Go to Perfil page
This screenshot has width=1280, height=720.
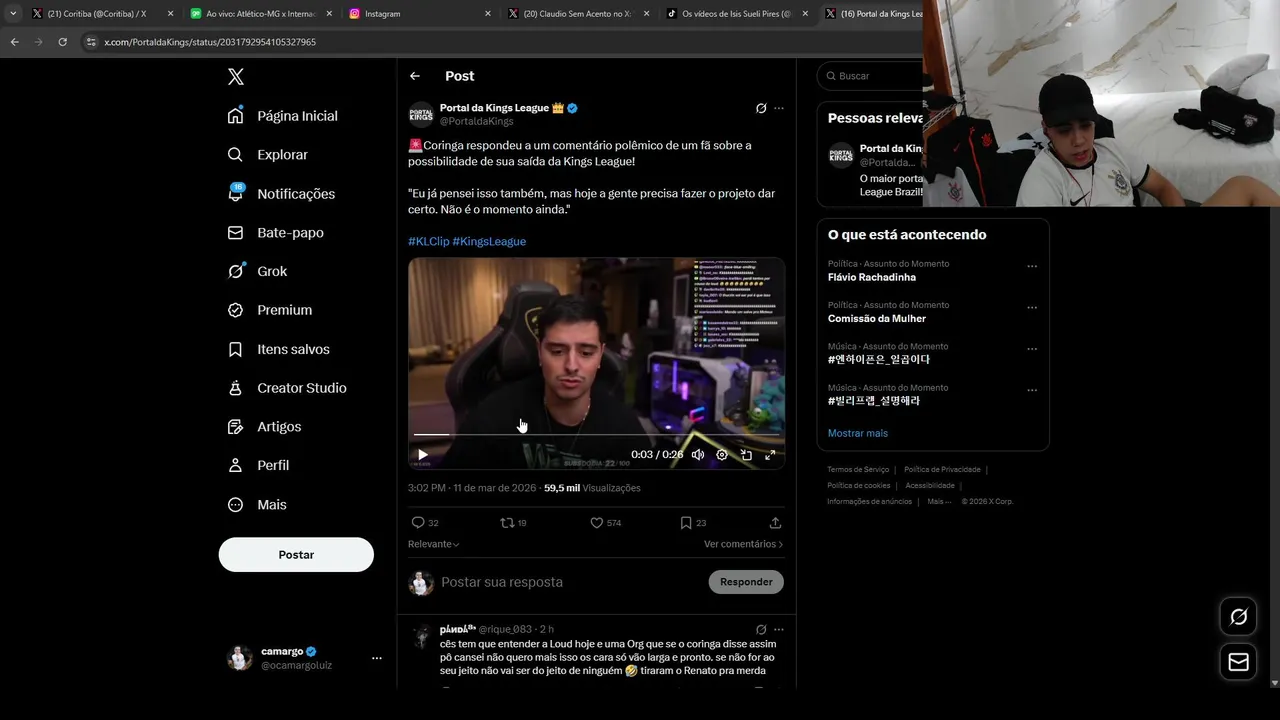pos(258,466)
